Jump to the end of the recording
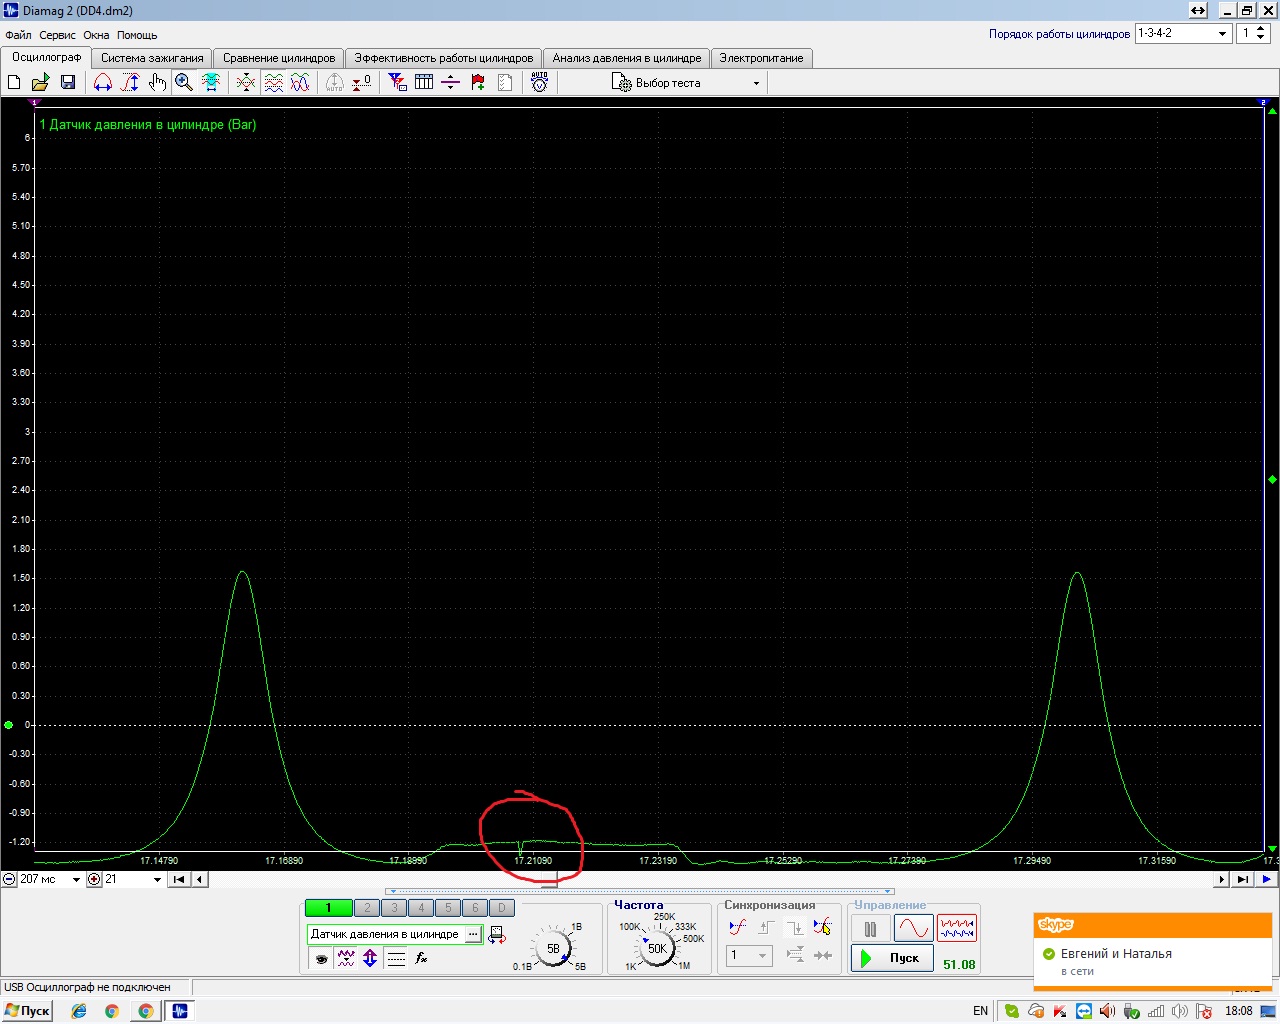Screen dimensions: 1280x1024 (x=1242, y=880)
